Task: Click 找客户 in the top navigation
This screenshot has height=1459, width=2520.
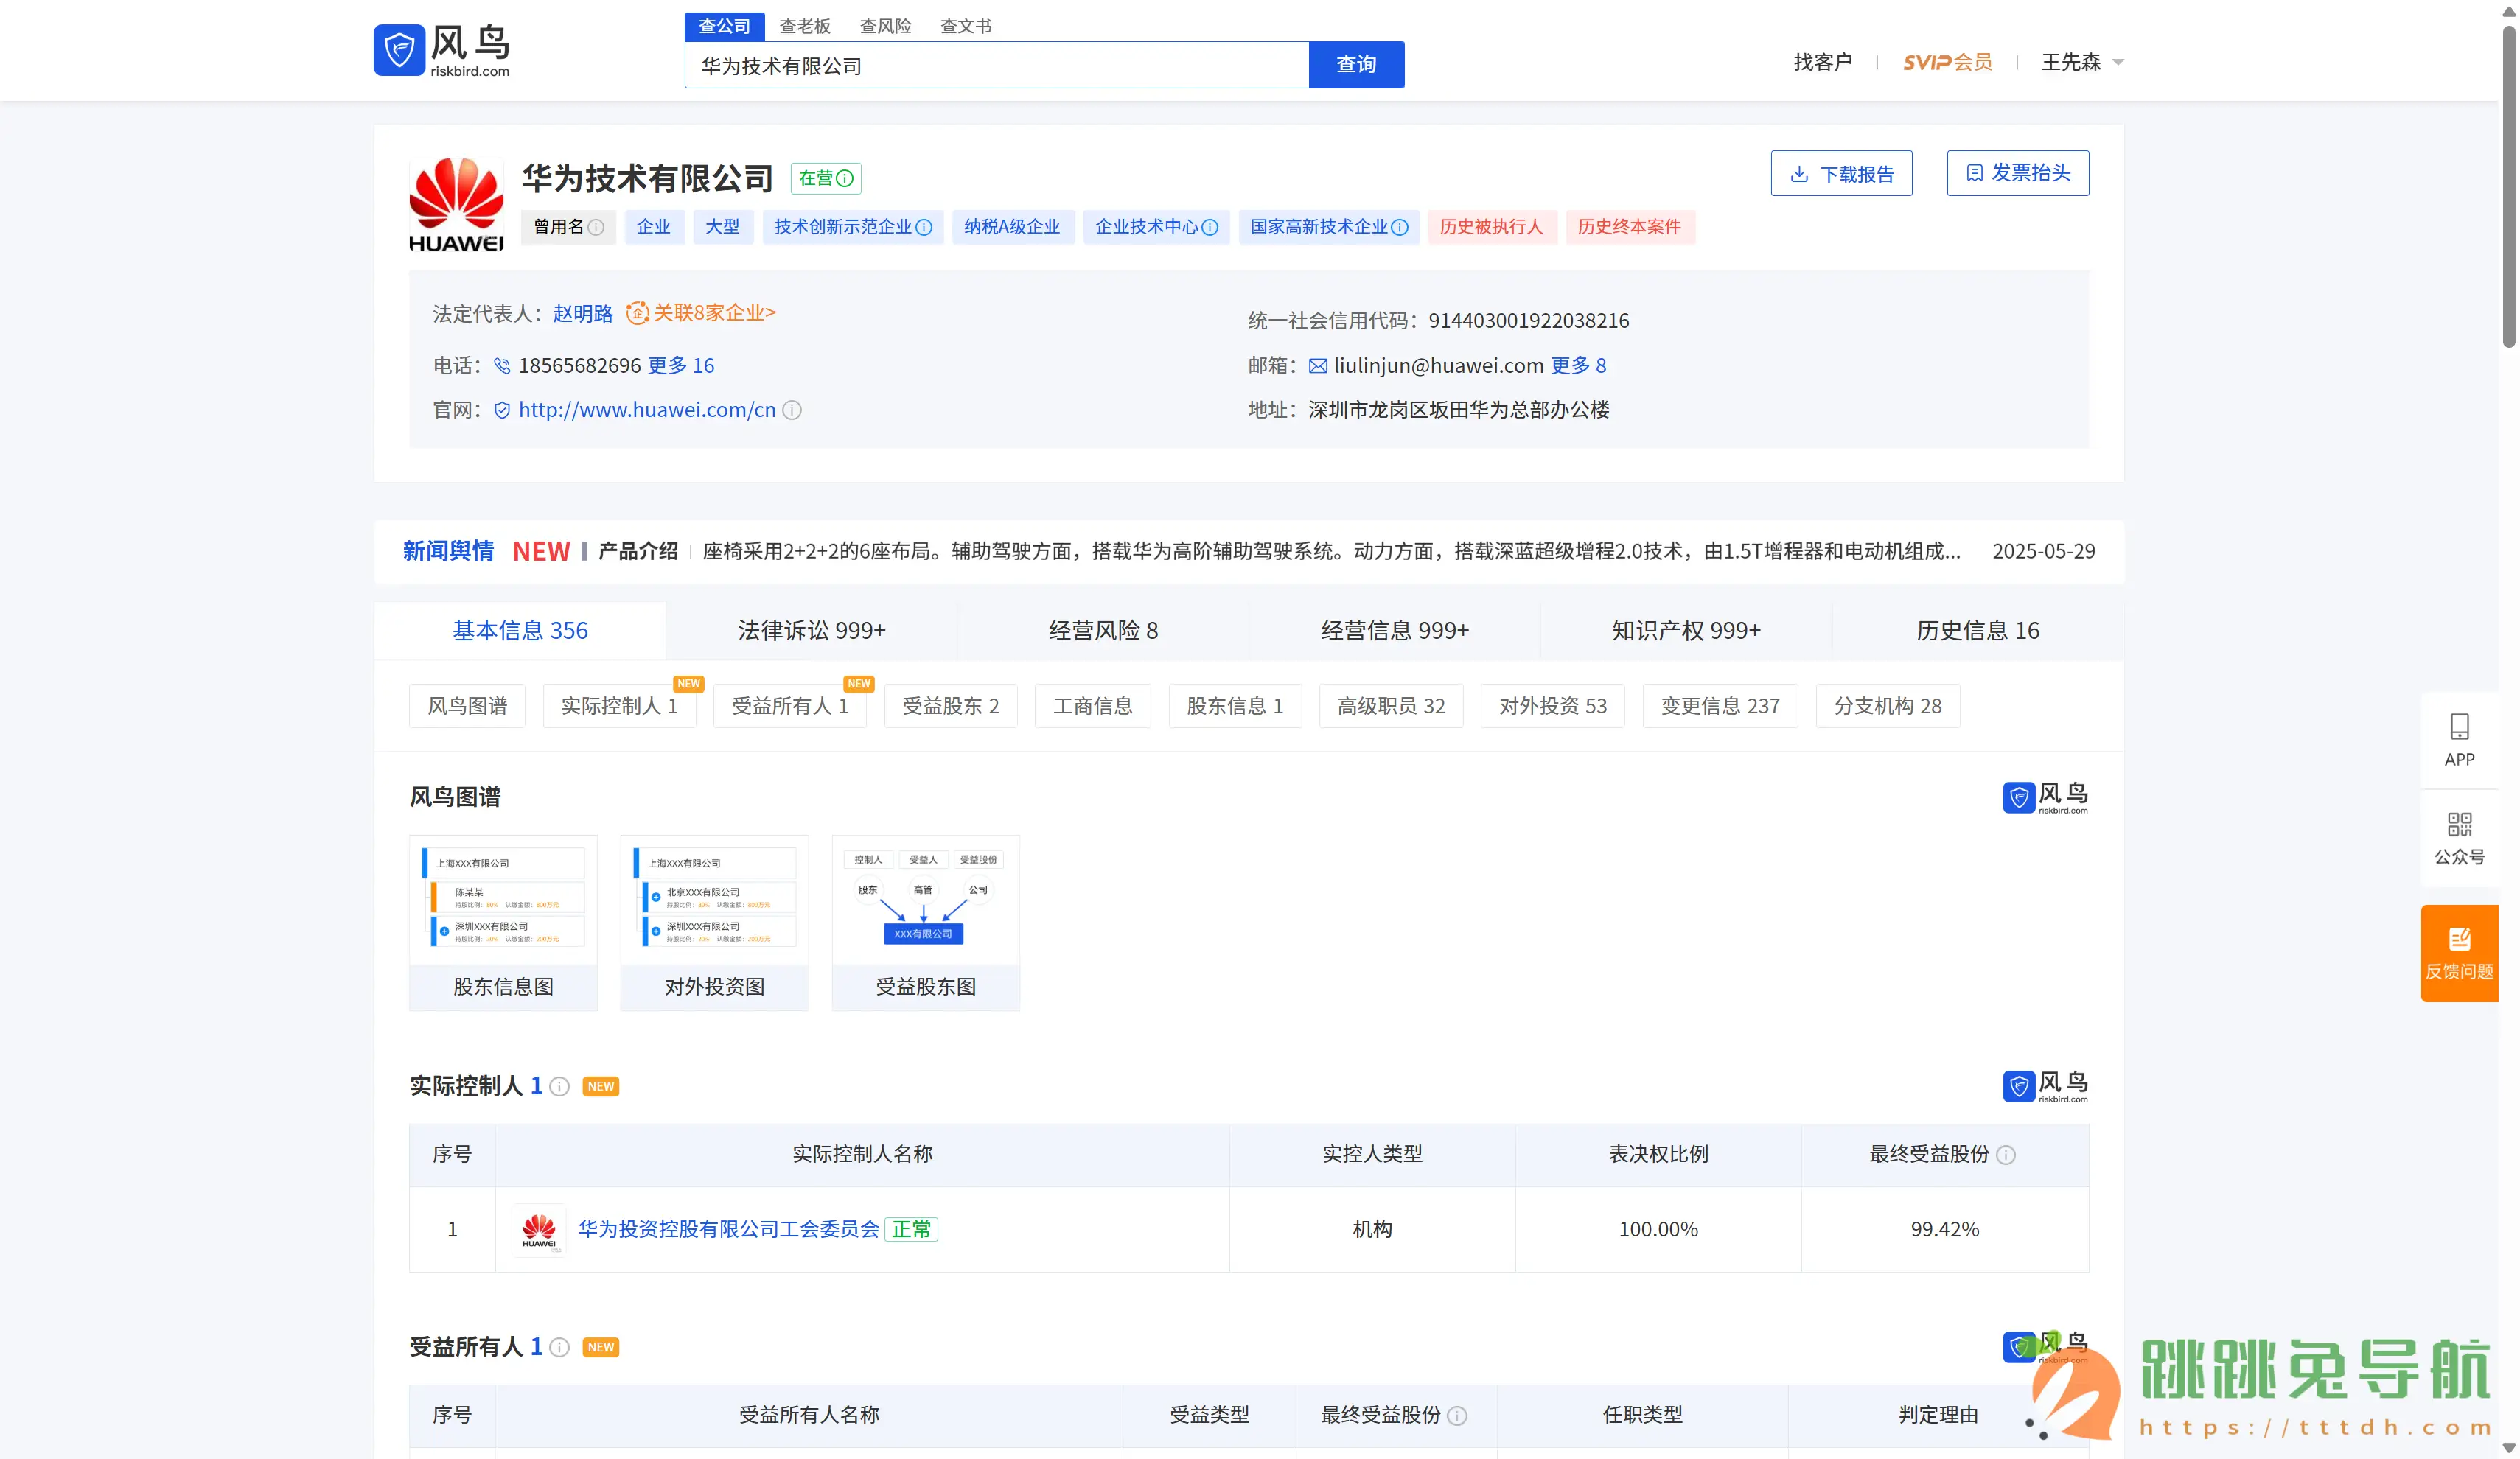Action: pyautogui.click(x=1823, y=63)
